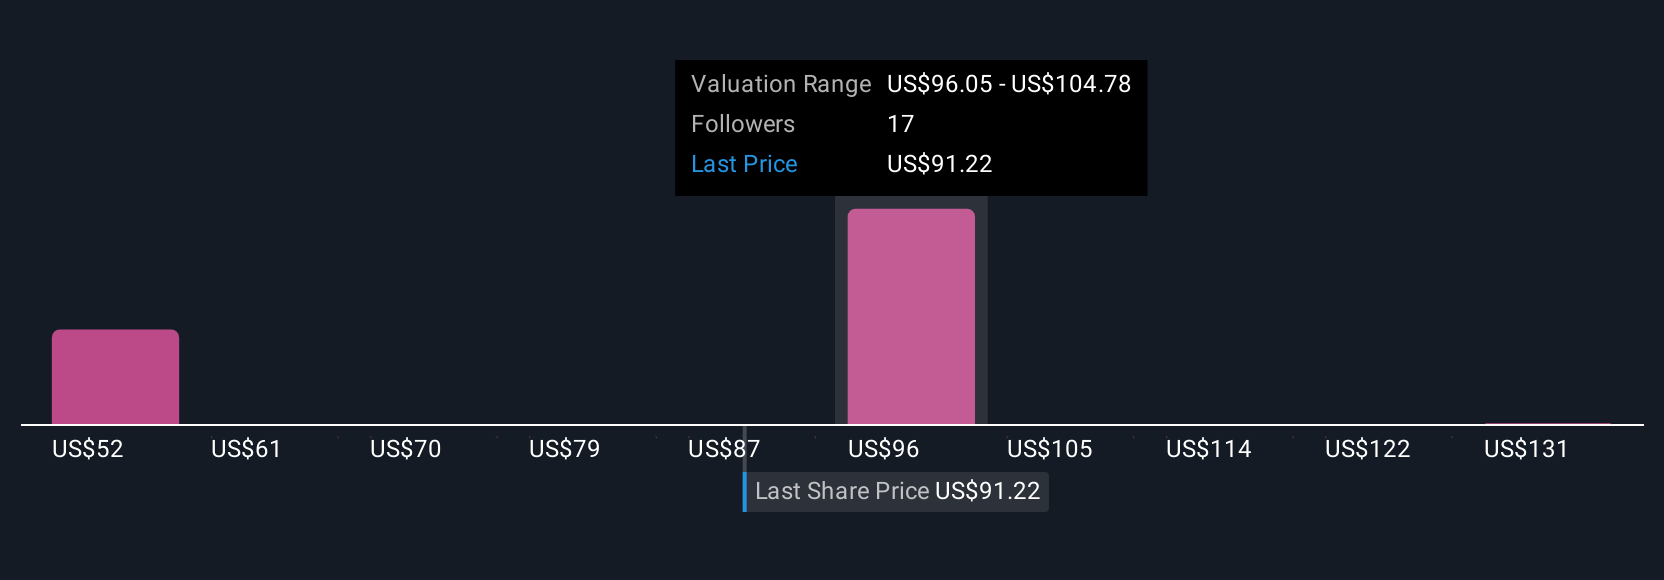Click the Valuation Range label in tooltip
Image resolution: width=1664 pixels, height=580 pixels.
click(781, 84)
